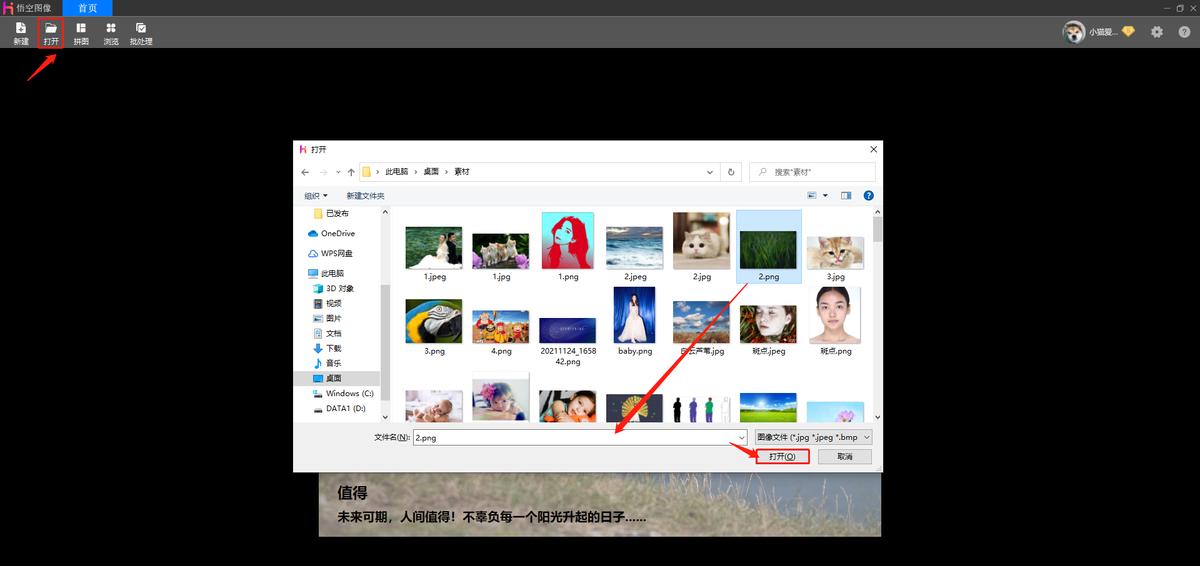Expand the address bar history dropdown
Screen dimensions: 1200x566
(710, 172)
